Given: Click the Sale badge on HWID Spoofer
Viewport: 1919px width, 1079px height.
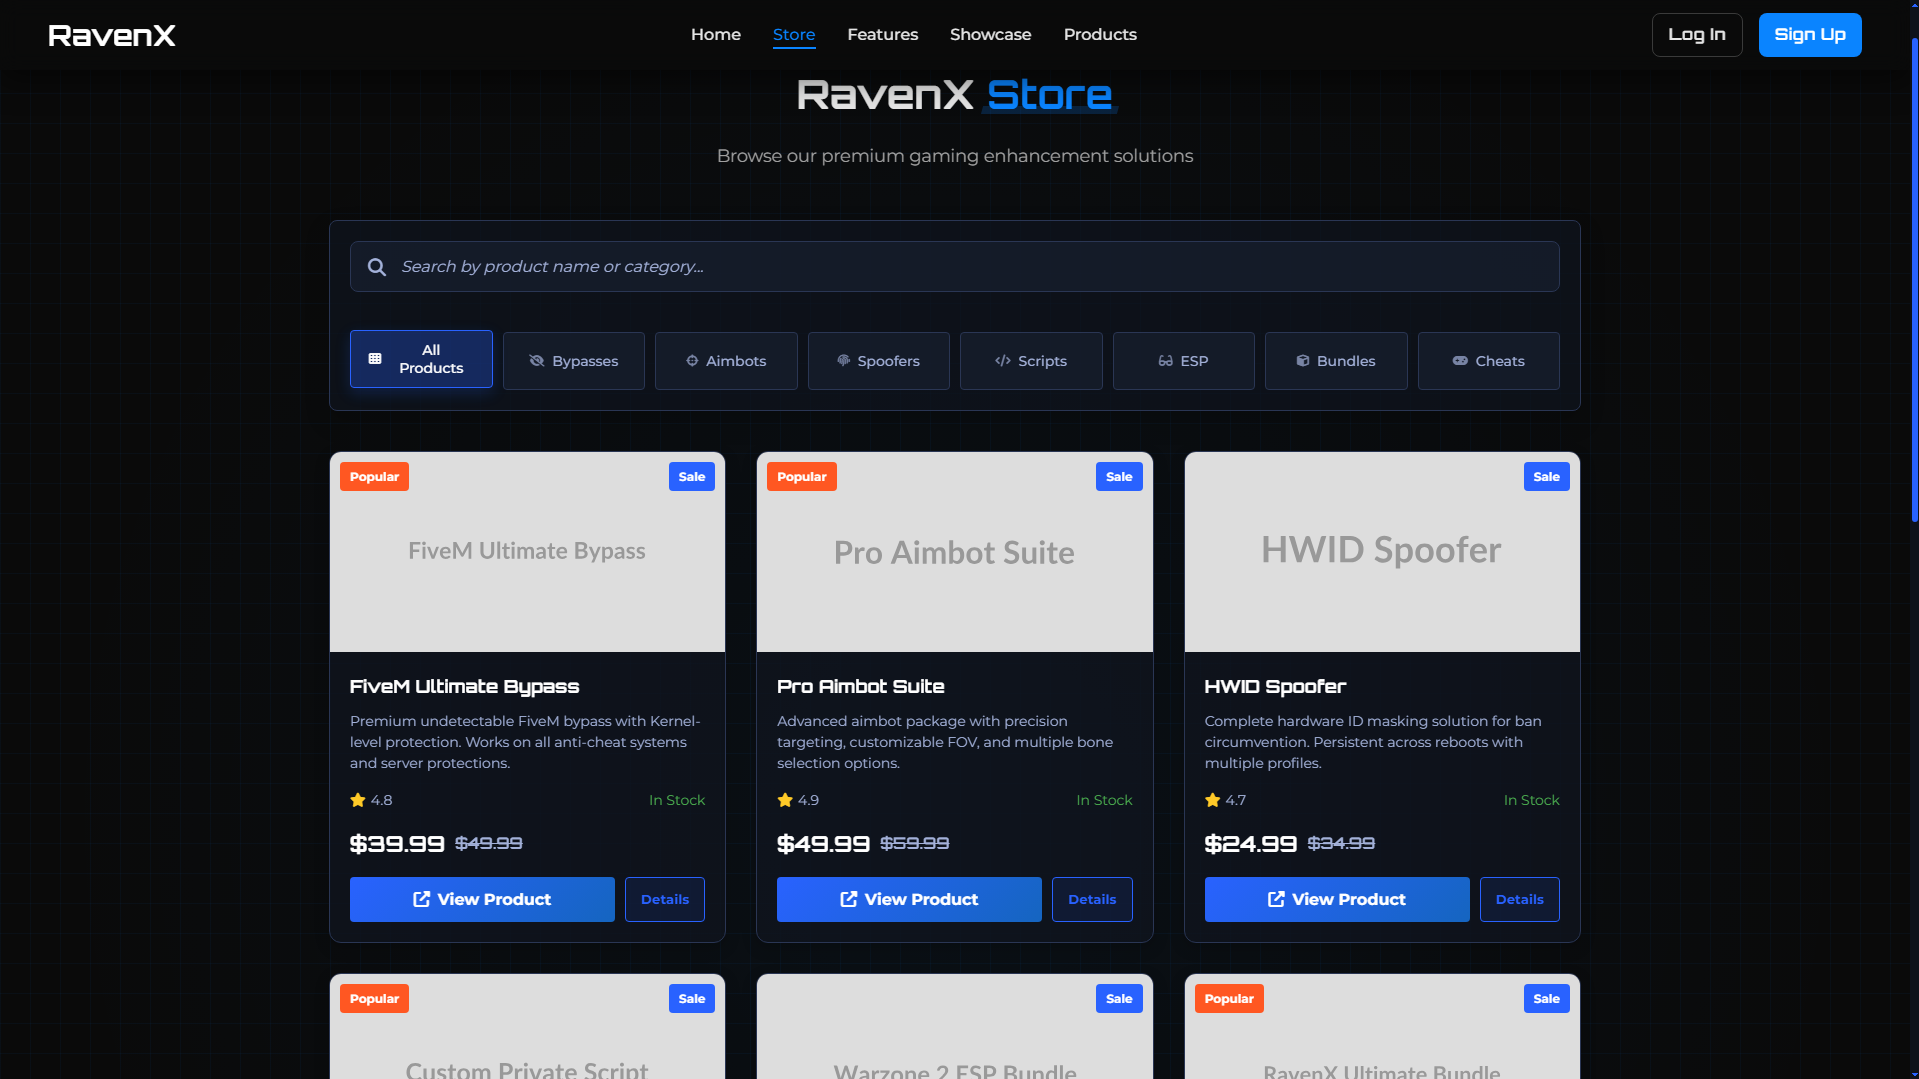Looking at the screenshot, I should [x=1546, y=477].
